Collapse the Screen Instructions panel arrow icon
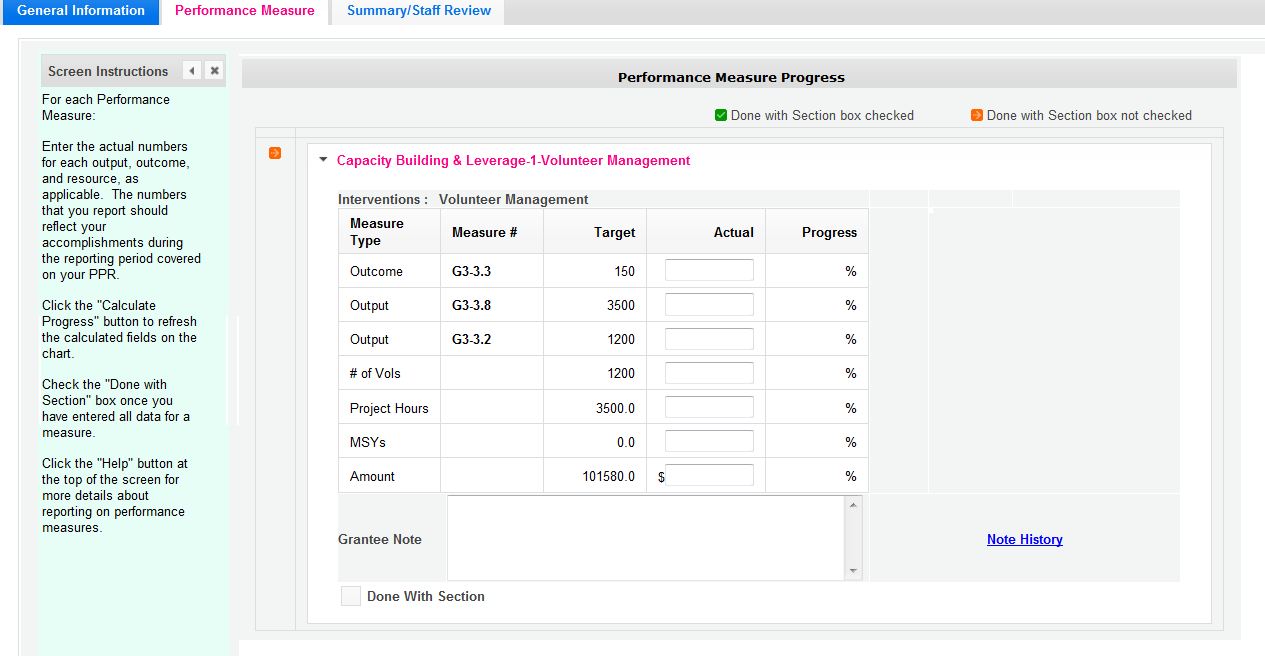The image size is (1265, 656). [192, 71]
